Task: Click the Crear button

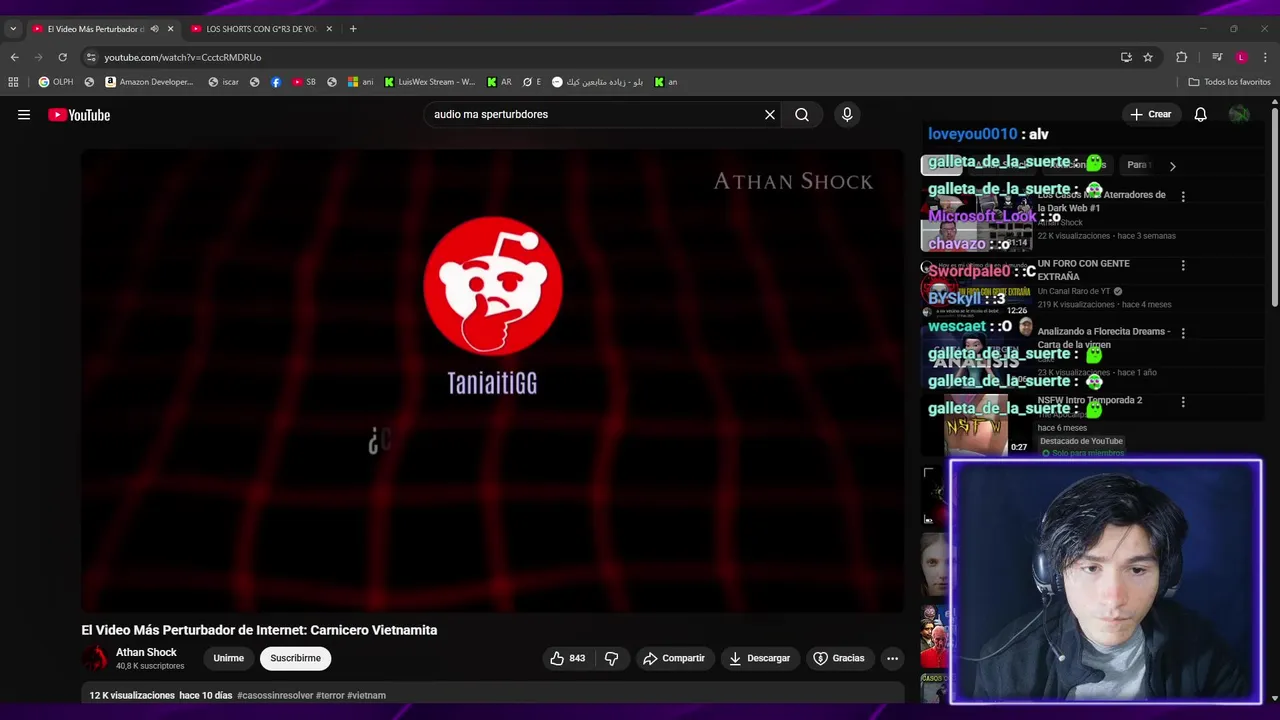Action: point(1151,115)
